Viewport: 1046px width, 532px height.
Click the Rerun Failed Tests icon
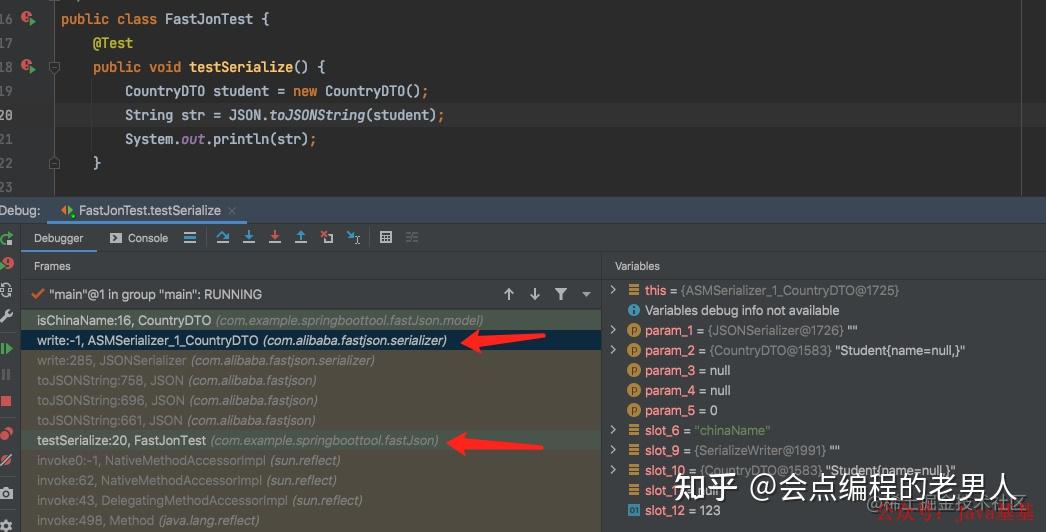(7, 264)
